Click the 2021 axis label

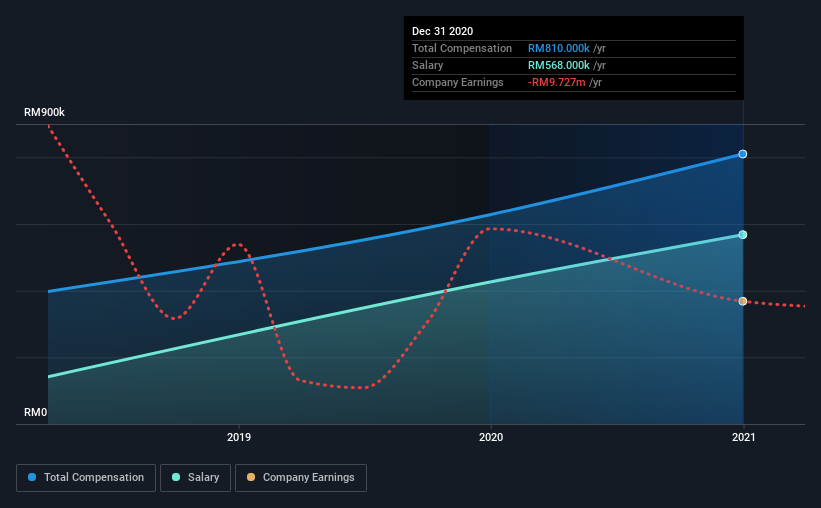click(x=744, y=437)
